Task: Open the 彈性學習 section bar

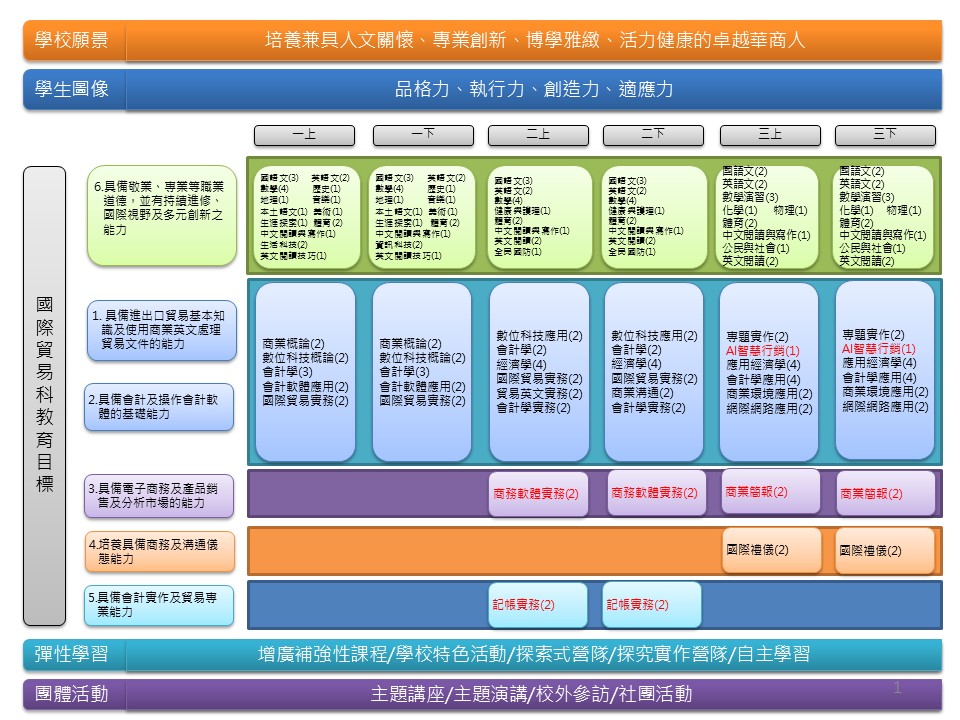Action: [x=70, y=656]
